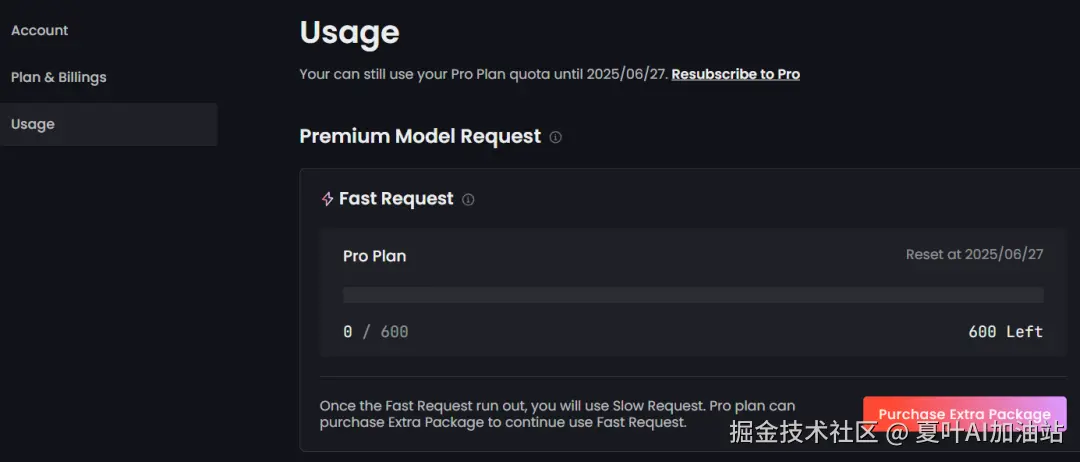Select the Usage sidebar item

coord(33,124)
